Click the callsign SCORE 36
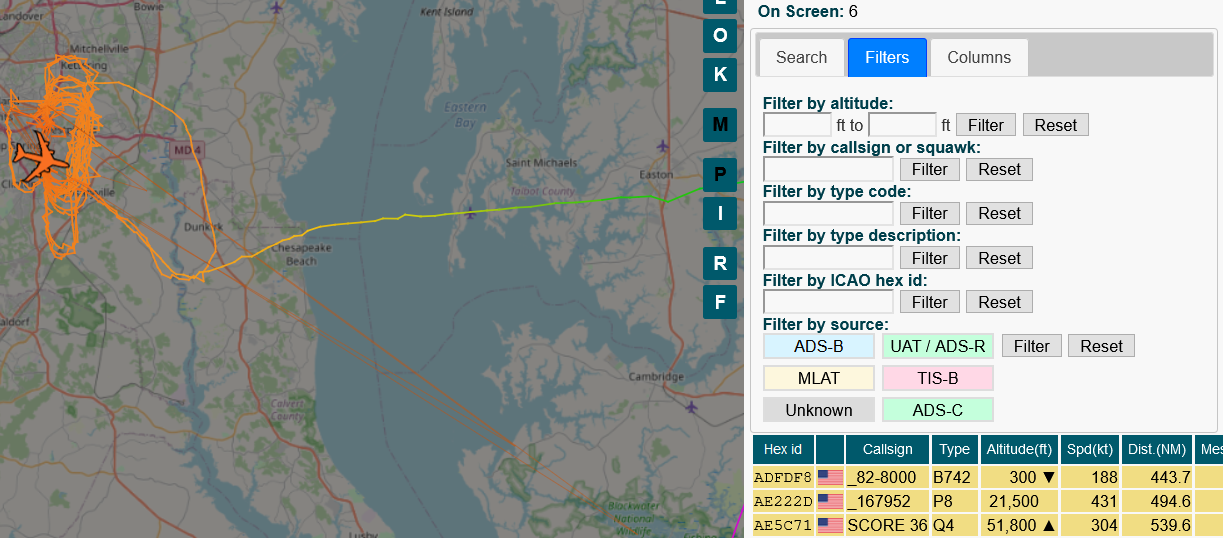The width and height of the screenshot is (1223, 538). [x=887, y=525]
